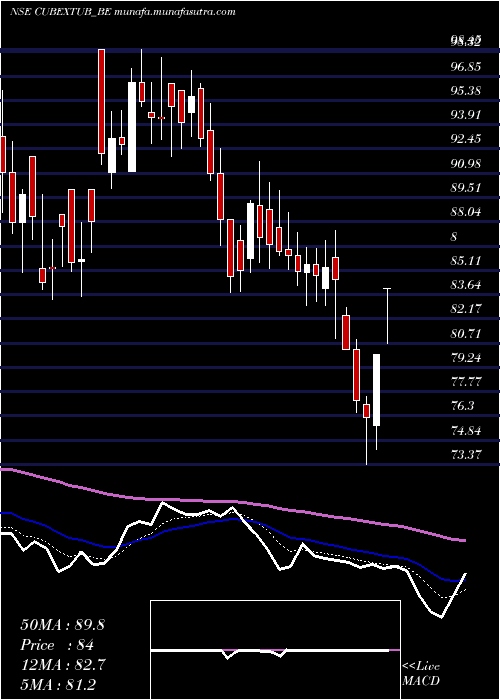This screenshot has height=700, width=500.
Task: Click the 95.38 price axis label
Action: [x=466, y=91]
